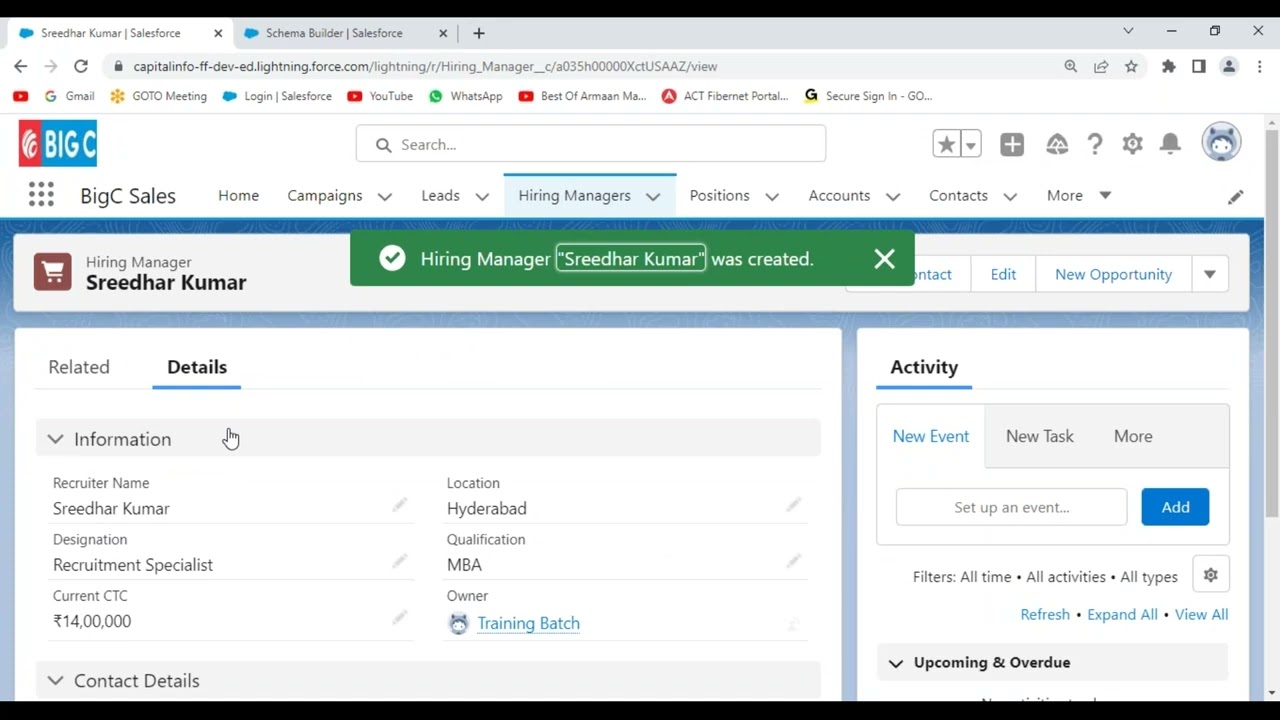Open Chrome three-dot menu

point(1259,66)
